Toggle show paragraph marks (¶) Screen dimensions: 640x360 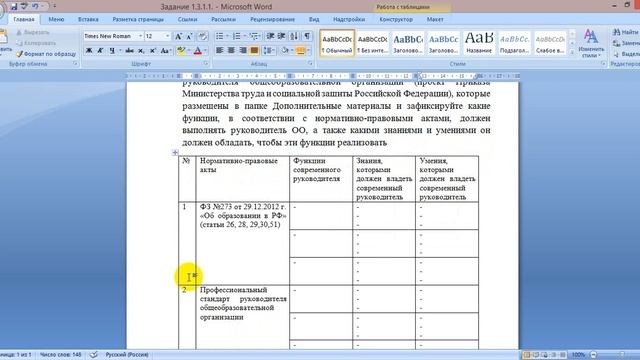[307, 36]
